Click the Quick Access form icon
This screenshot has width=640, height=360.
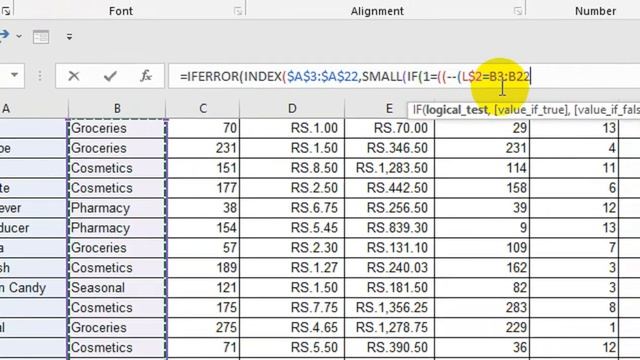41,37
